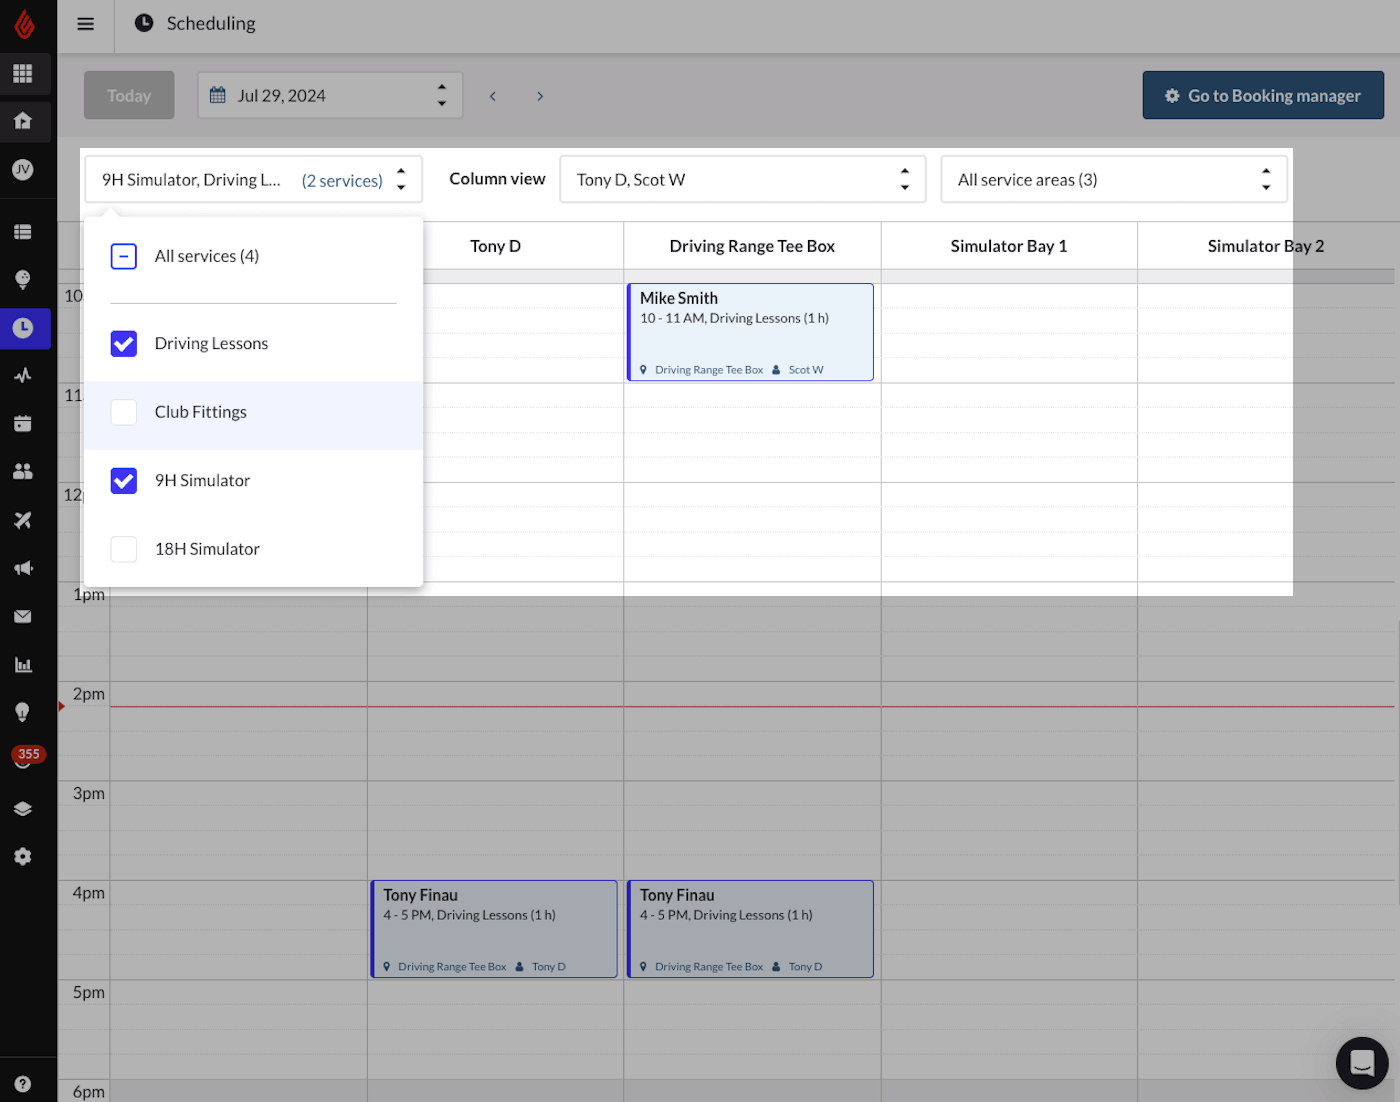
Task: Open the activity pulse icon in sidebar
Action: [x=23, y=376]
